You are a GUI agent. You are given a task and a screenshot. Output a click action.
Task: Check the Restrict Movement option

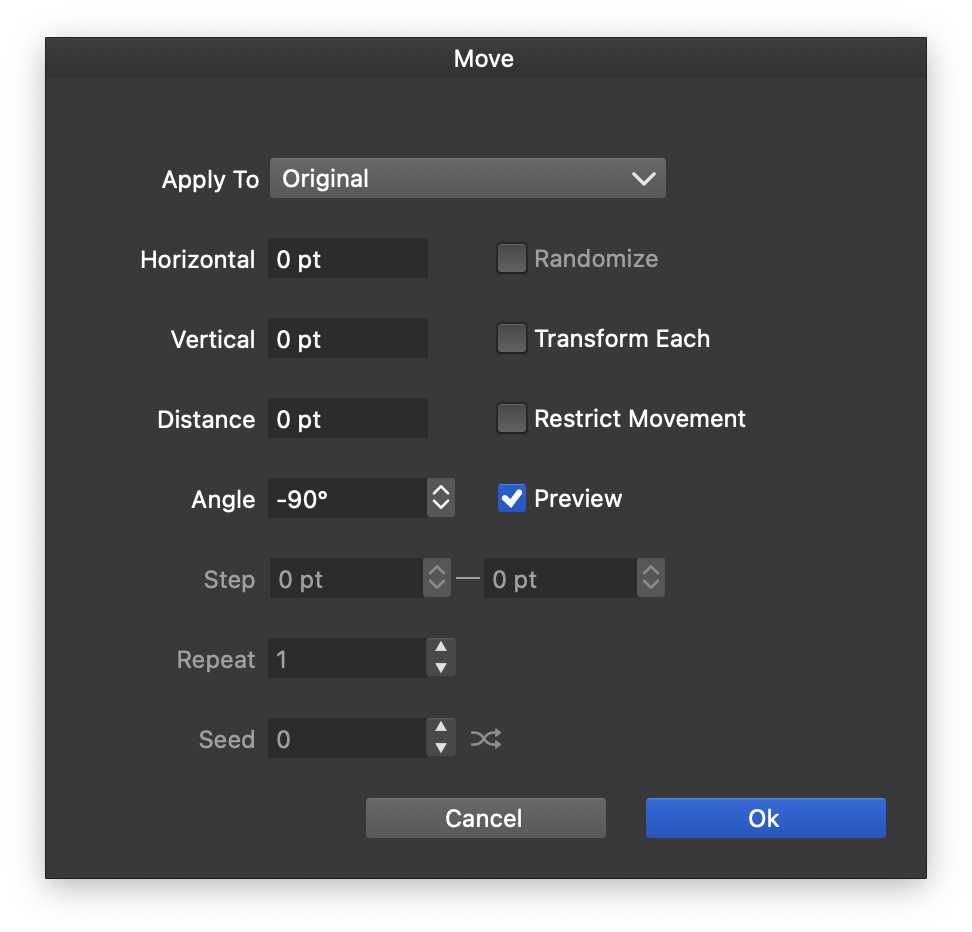(x=512, y=419)
